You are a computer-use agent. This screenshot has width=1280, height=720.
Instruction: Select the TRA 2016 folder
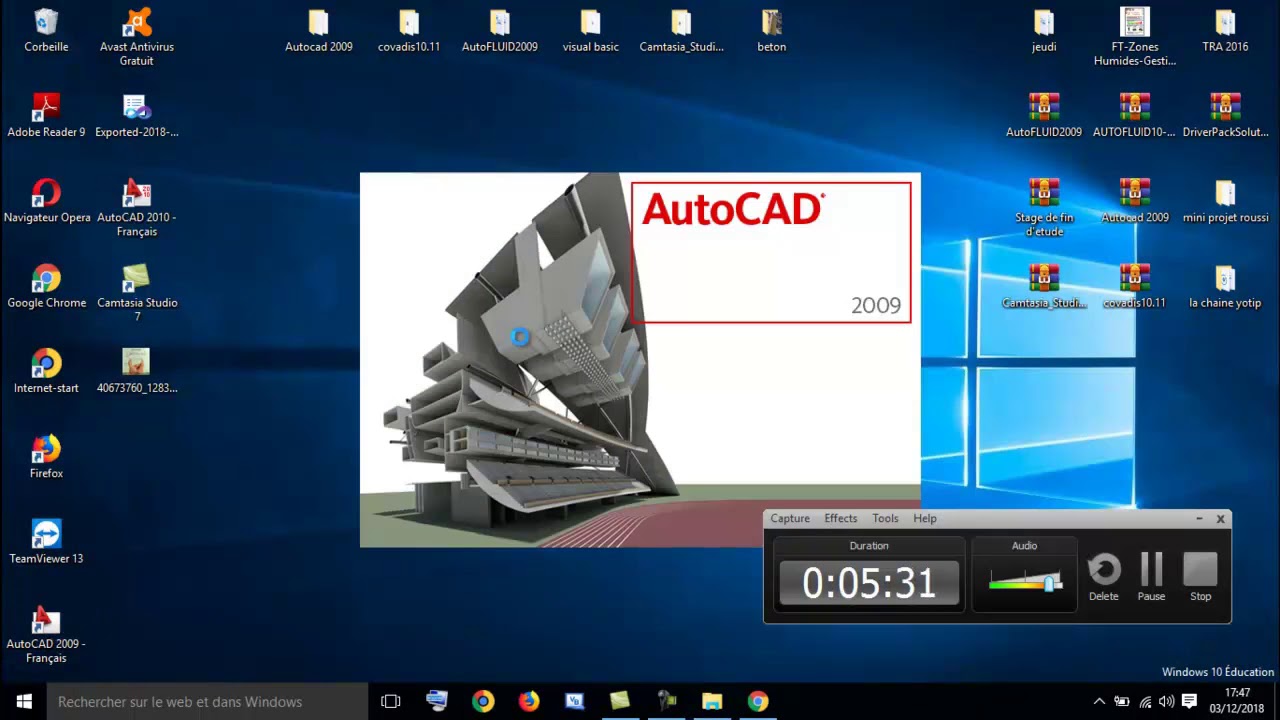tap(1225, 30)
